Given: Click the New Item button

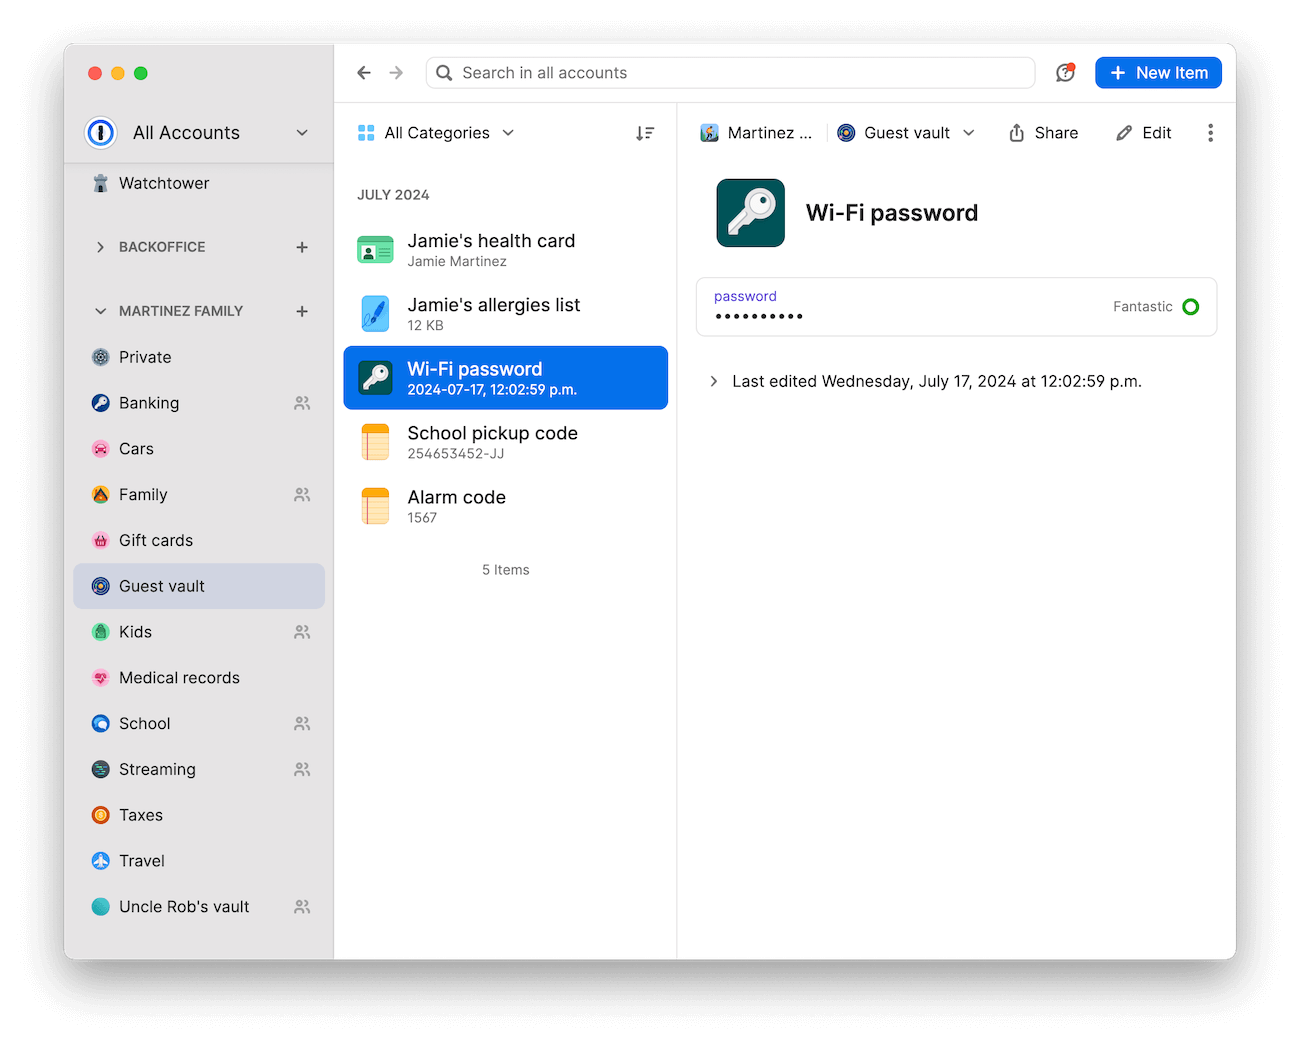Looking at the screenshot, I should pyautogui.click(x=1158, y=72).
